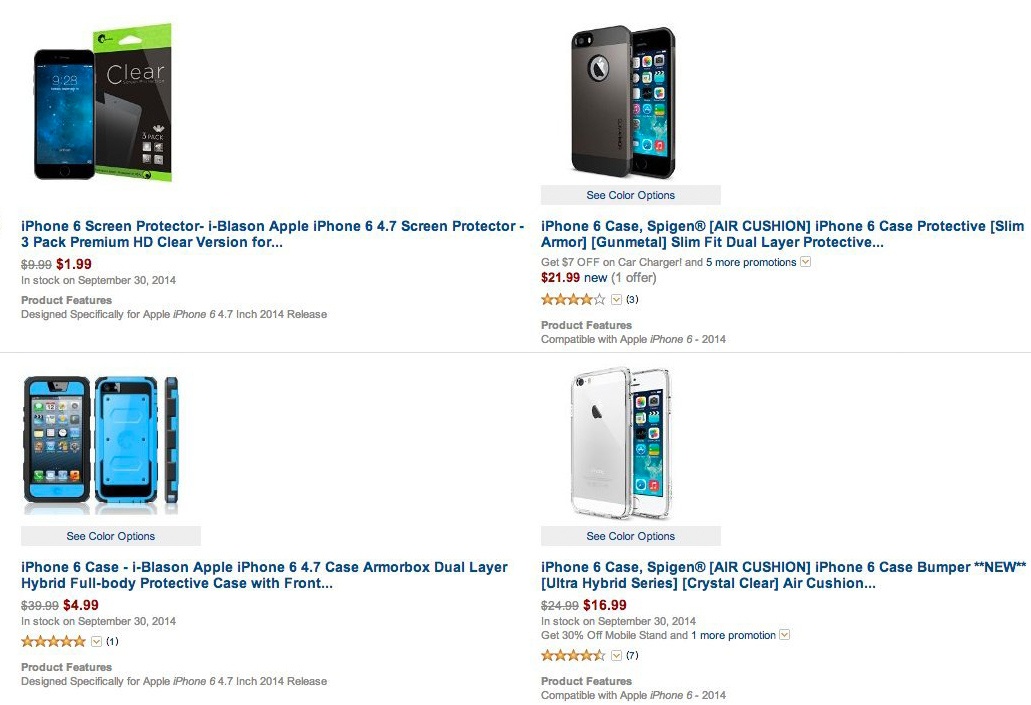Image resolution: width=1031 pixels, height=705 pixels.
Task: Click the (1 offer) link for the Slim Armor case
Action: pyautogui.click(x=633, y=277)
